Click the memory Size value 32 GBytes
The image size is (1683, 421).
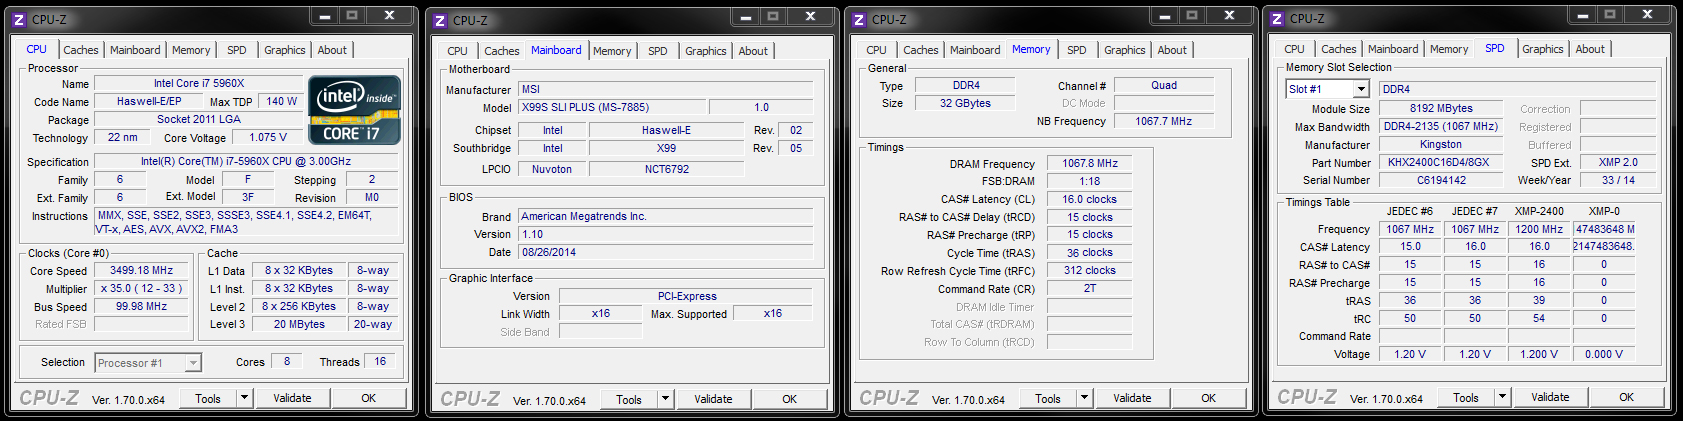click(966, 104)
